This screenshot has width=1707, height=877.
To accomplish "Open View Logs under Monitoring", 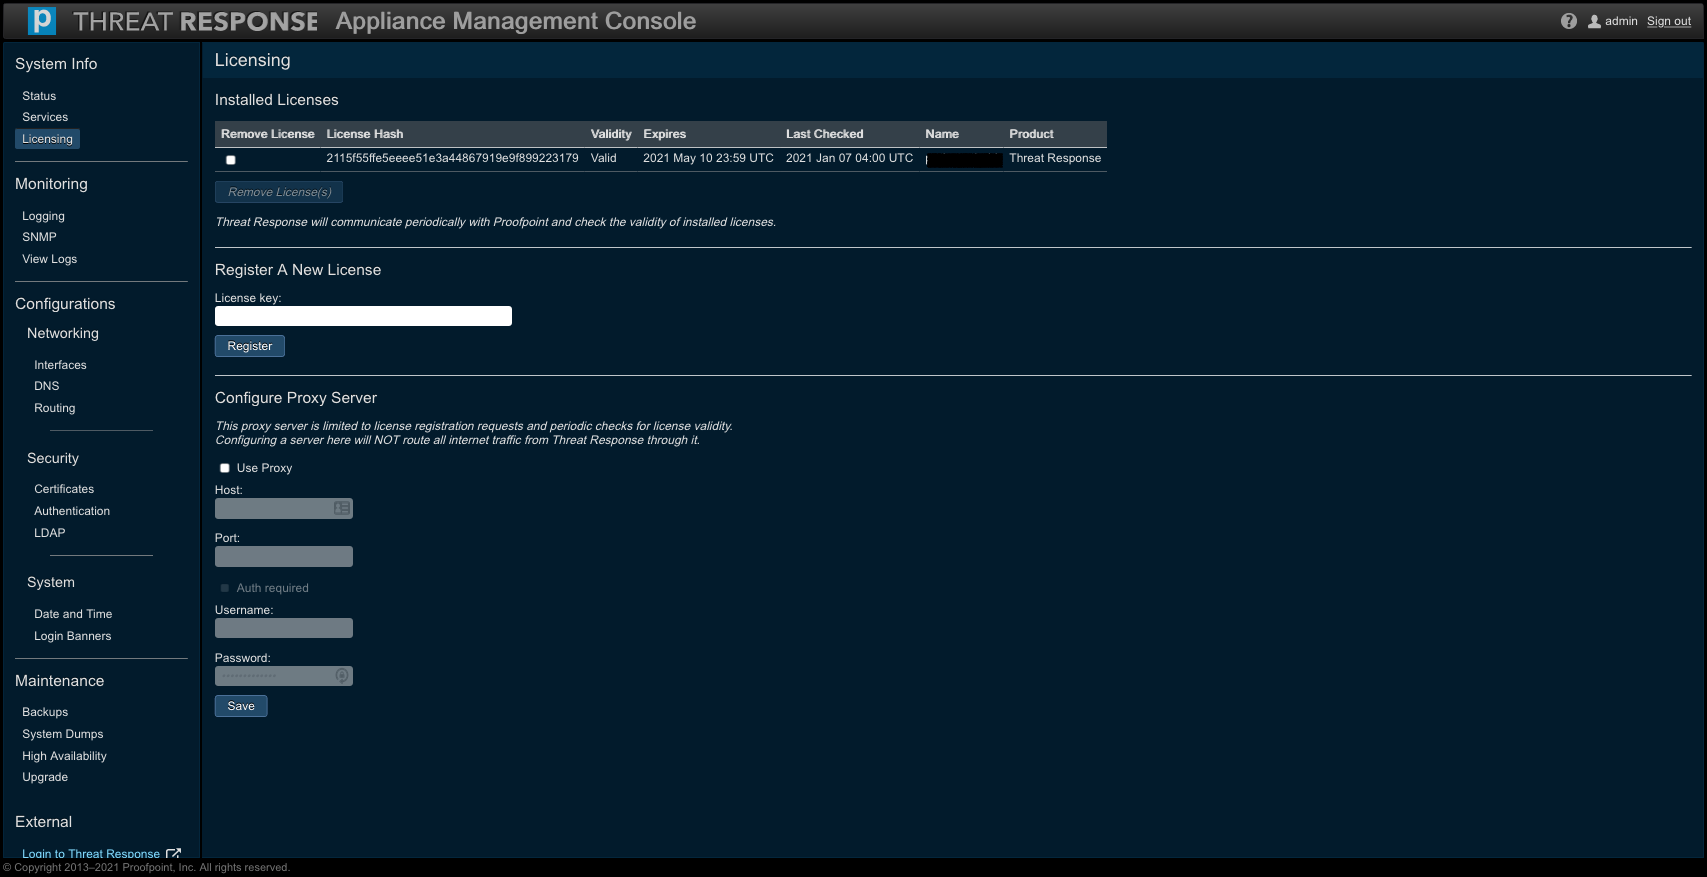I will (49, 259).
